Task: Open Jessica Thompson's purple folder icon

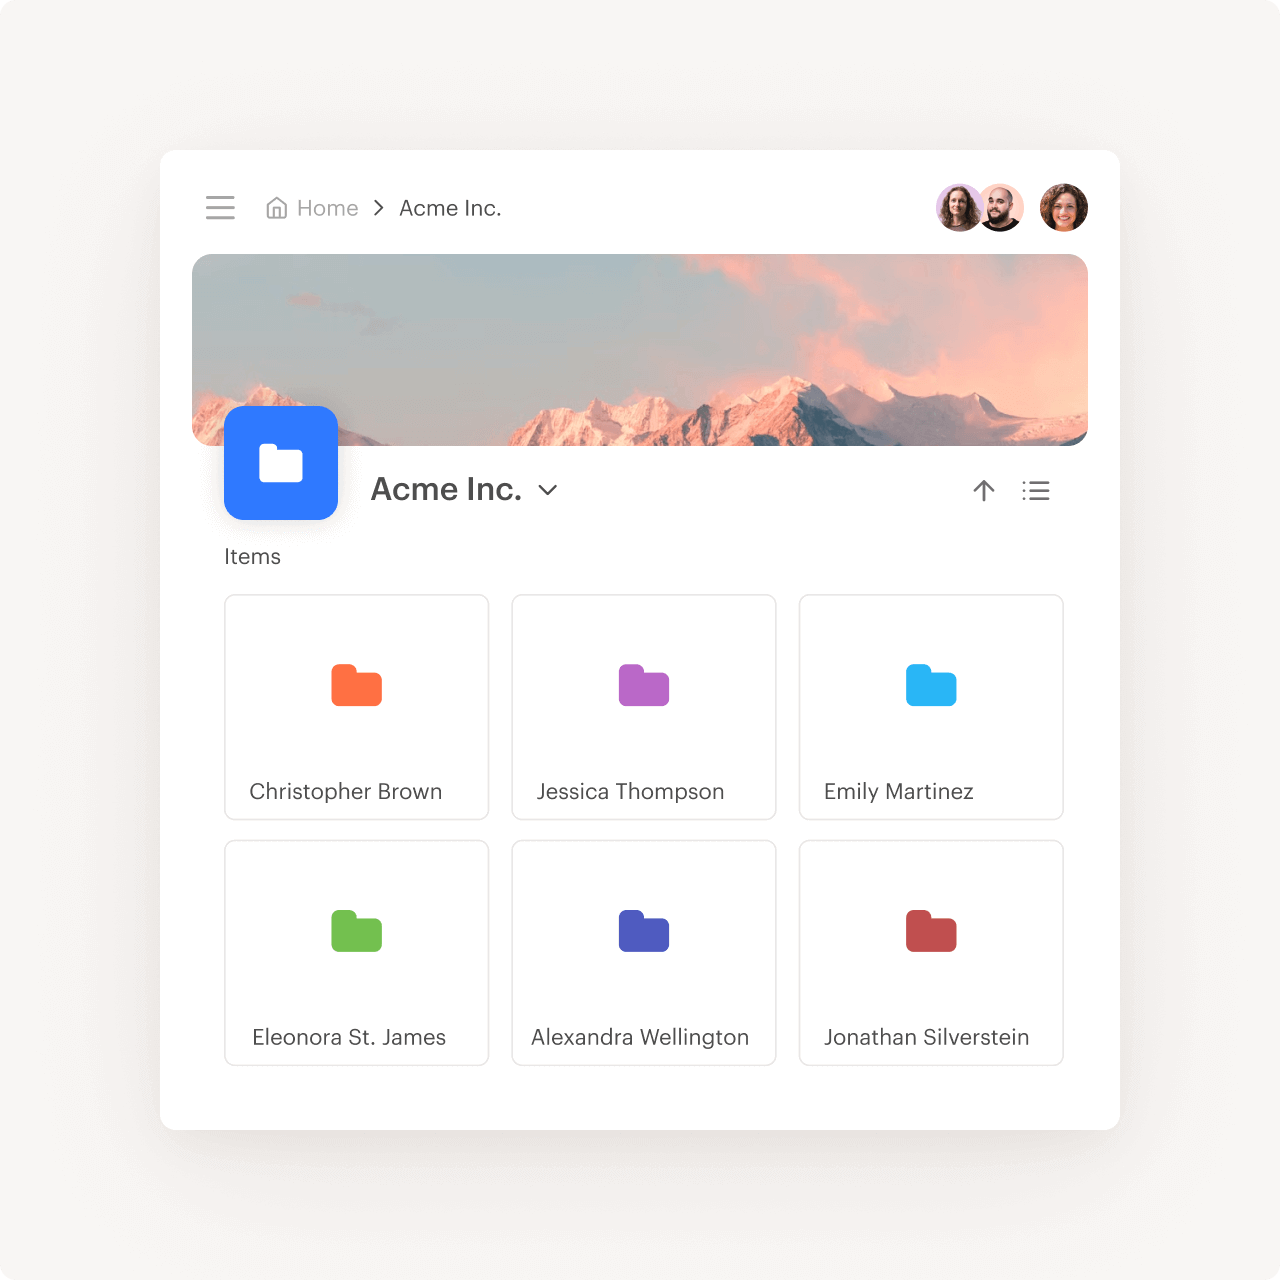Action: (643, 686)
